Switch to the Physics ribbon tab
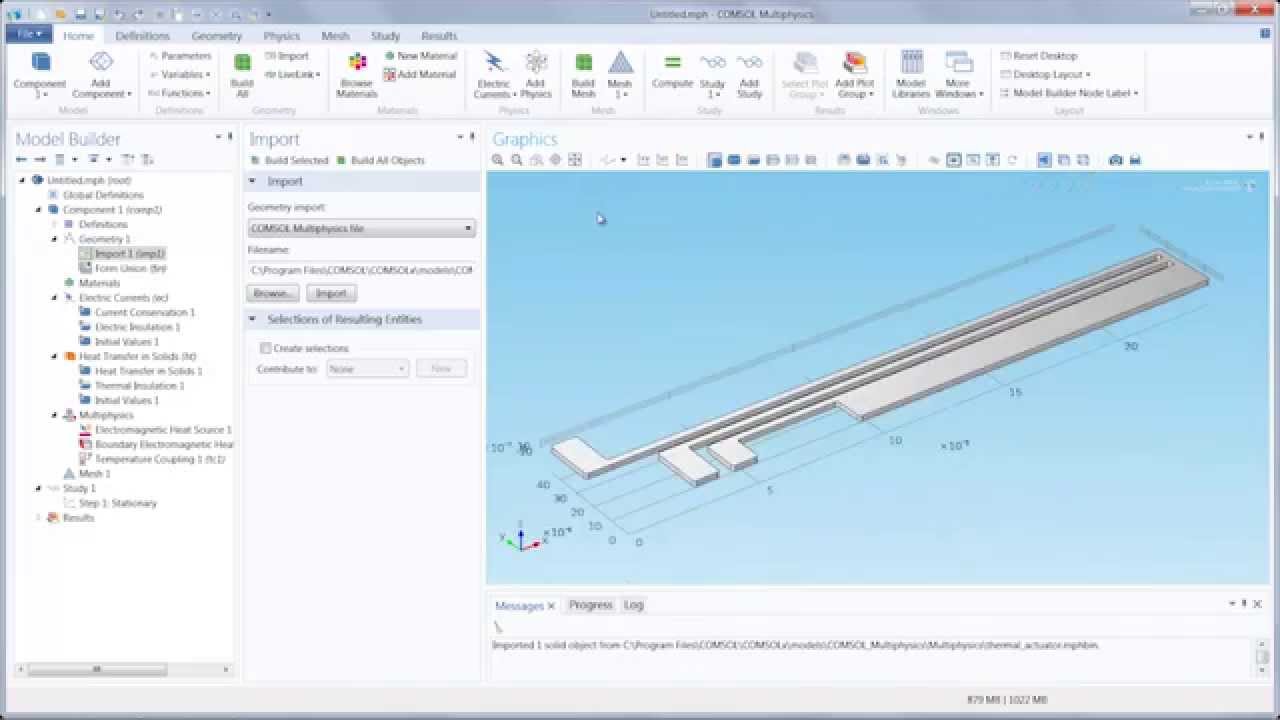The height and width of the screenshot is (720, 1280). tap(282, 36)
